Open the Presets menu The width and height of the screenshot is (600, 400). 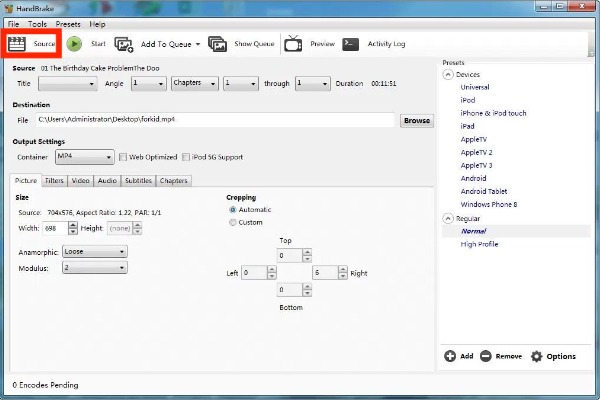tap(68, 24)
